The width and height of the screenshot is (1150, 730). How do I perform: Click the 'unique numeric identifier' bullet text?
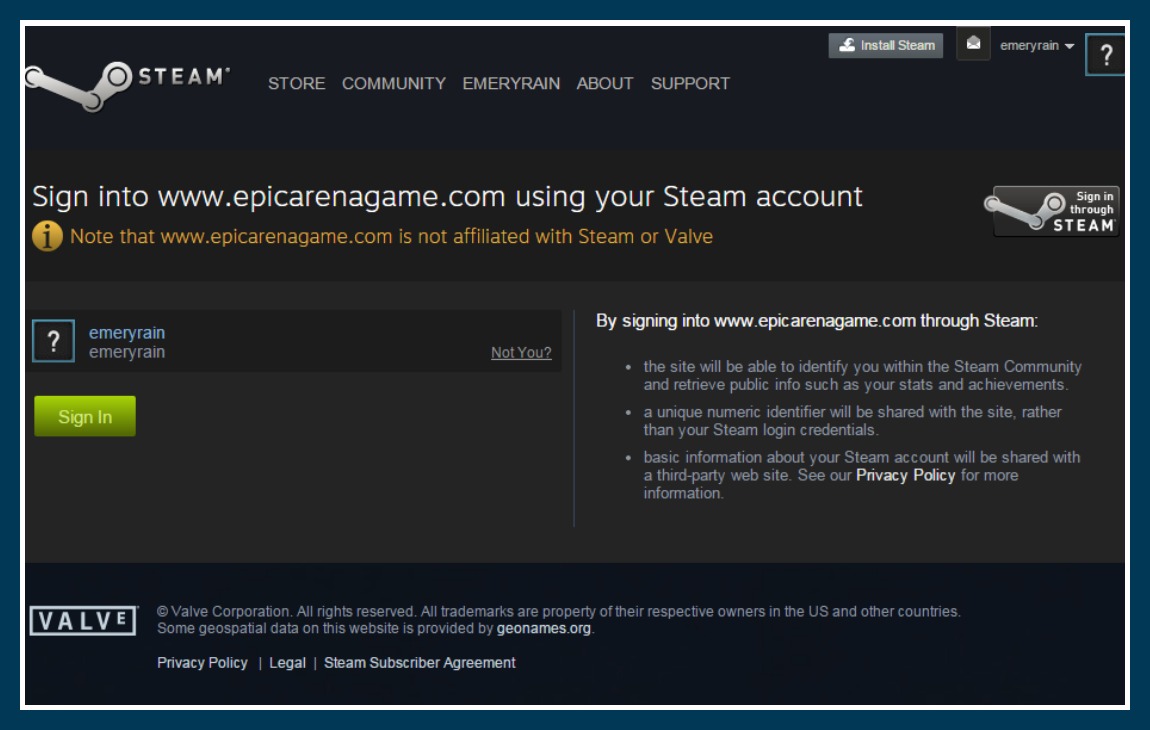pyautogui.click(x=852, y=421)
